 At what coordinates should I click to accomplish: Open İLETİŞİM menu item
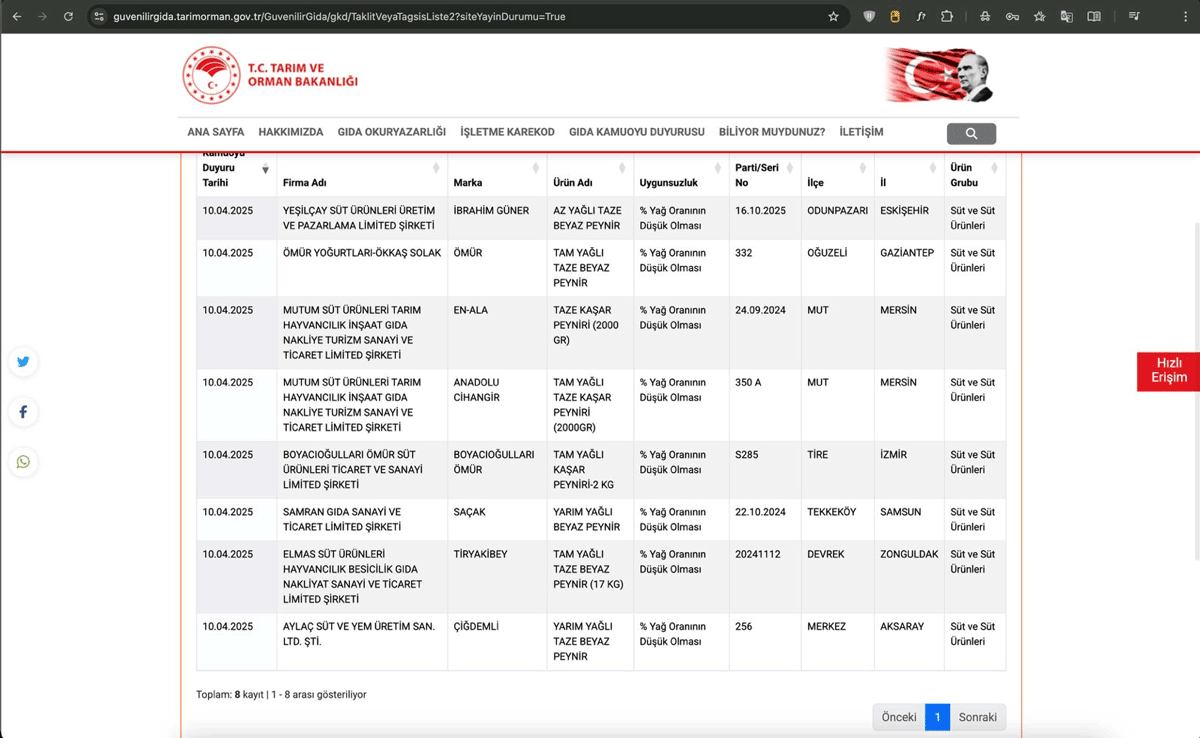click(x=861, y=132)
